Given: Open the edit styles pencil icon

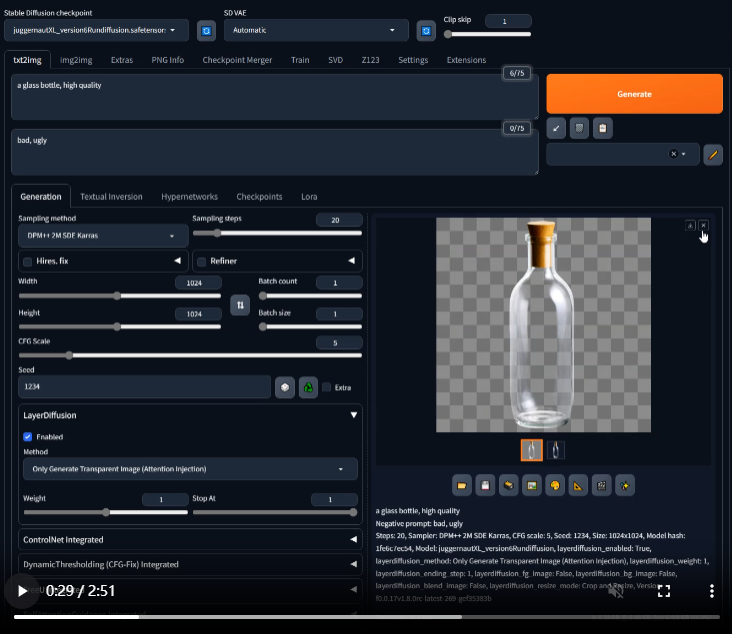Looking at the screenshot, I should 713,155.
